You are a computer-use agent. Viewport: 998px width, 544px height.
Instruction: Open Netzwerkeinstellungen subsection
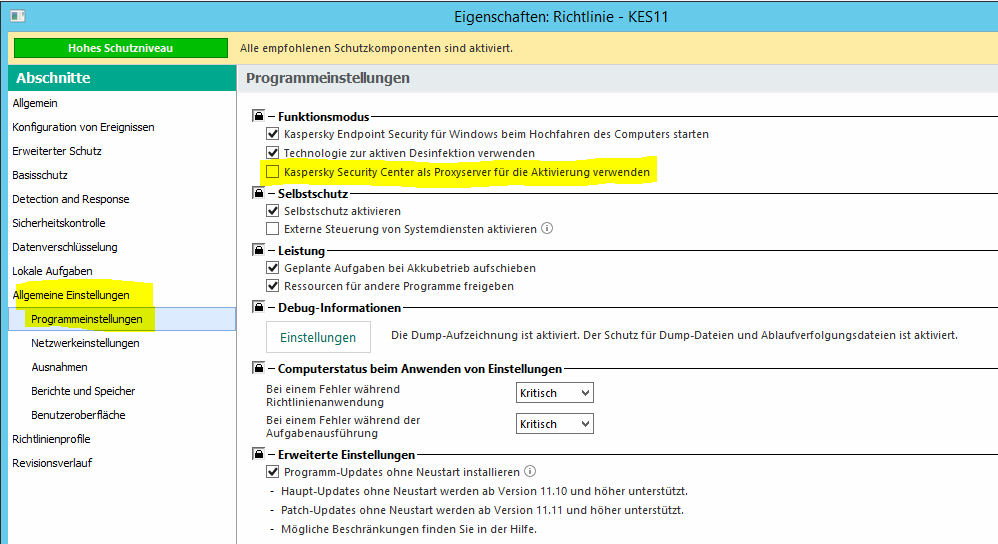85,343
